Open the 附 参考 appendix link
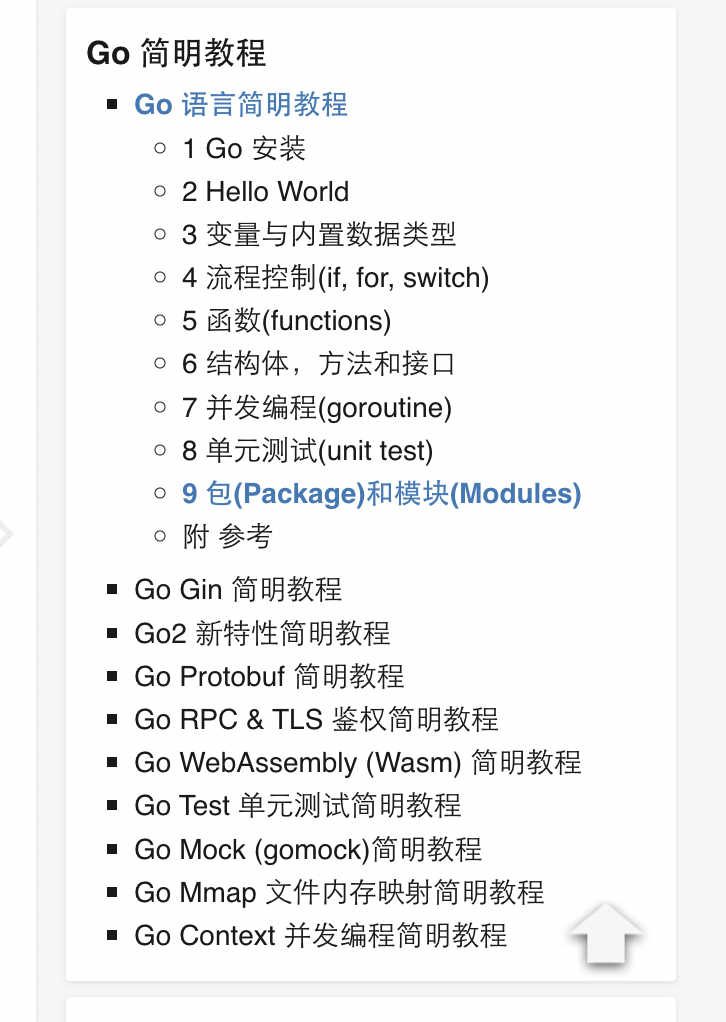This screenshot has width=726, height=1022. [x=227, y=537]
